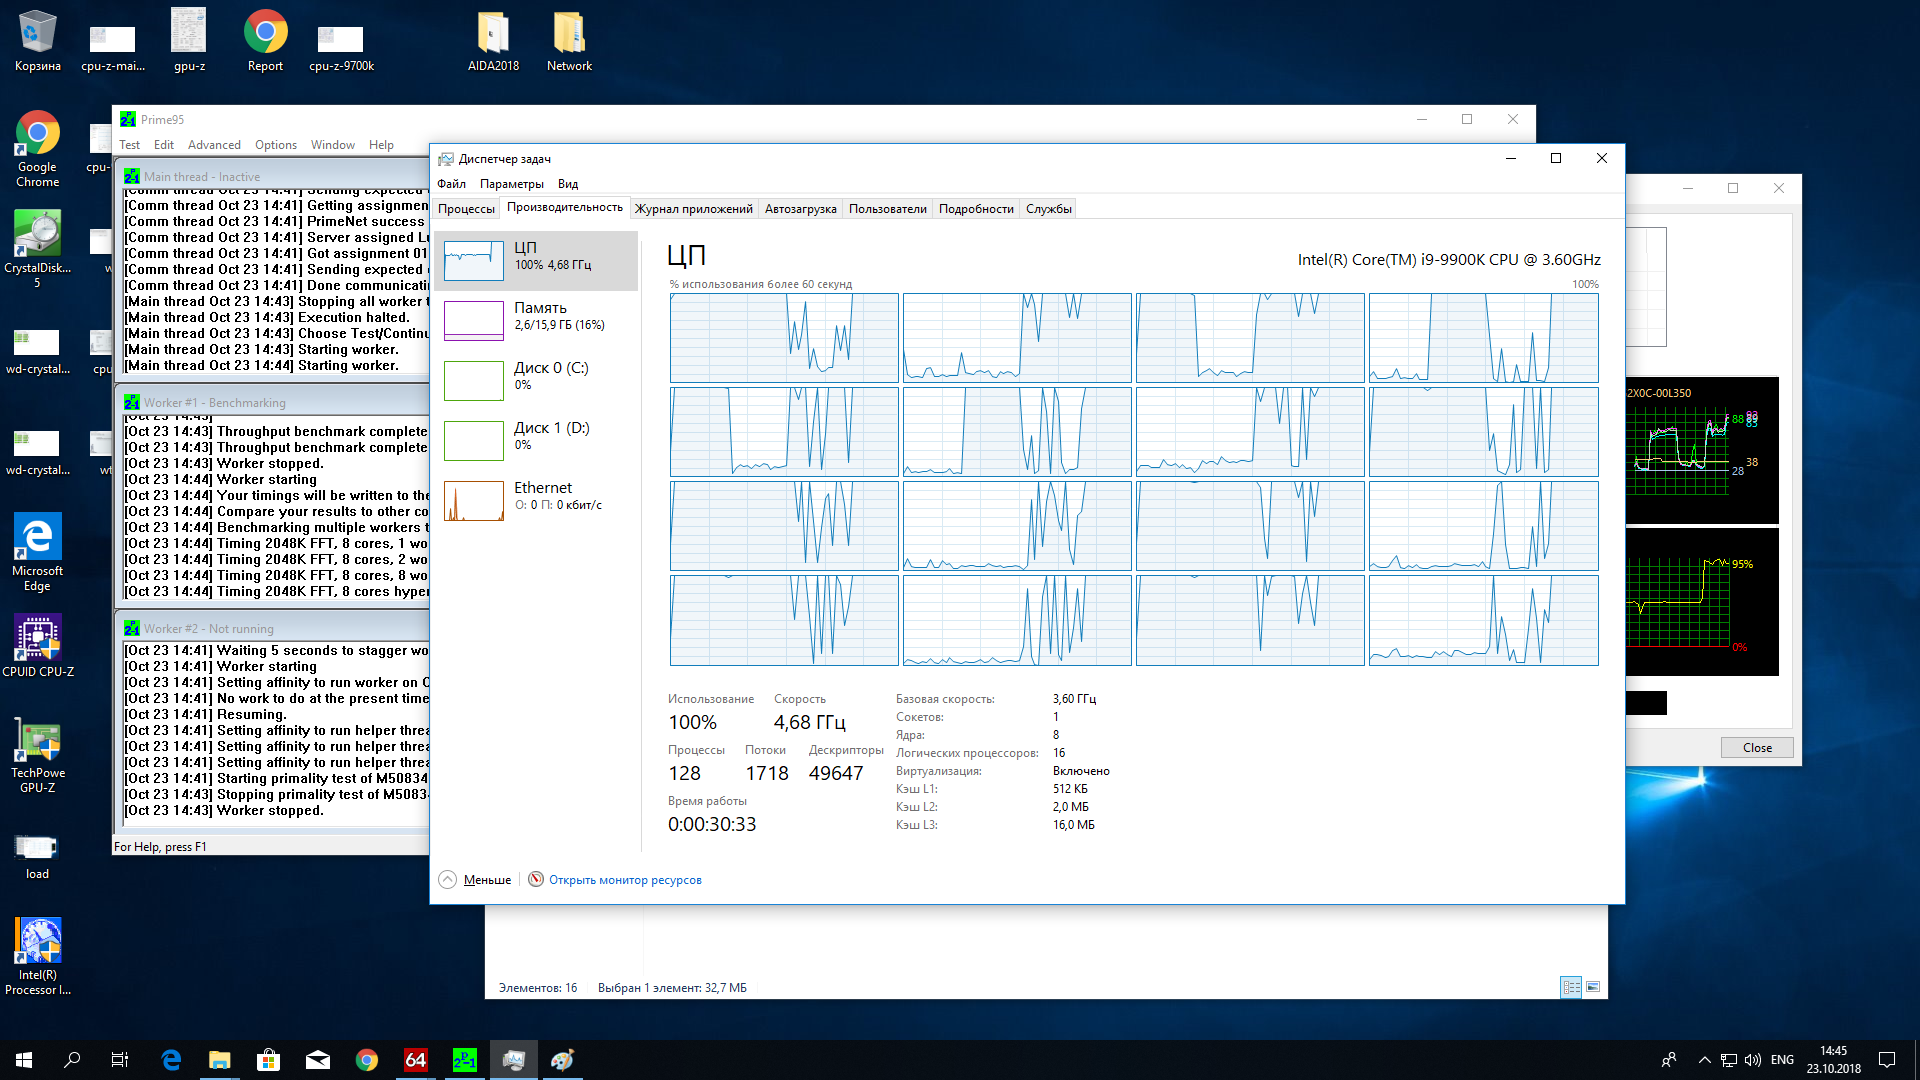Open Prime95 Advanced menu

(x=214, y=145)
